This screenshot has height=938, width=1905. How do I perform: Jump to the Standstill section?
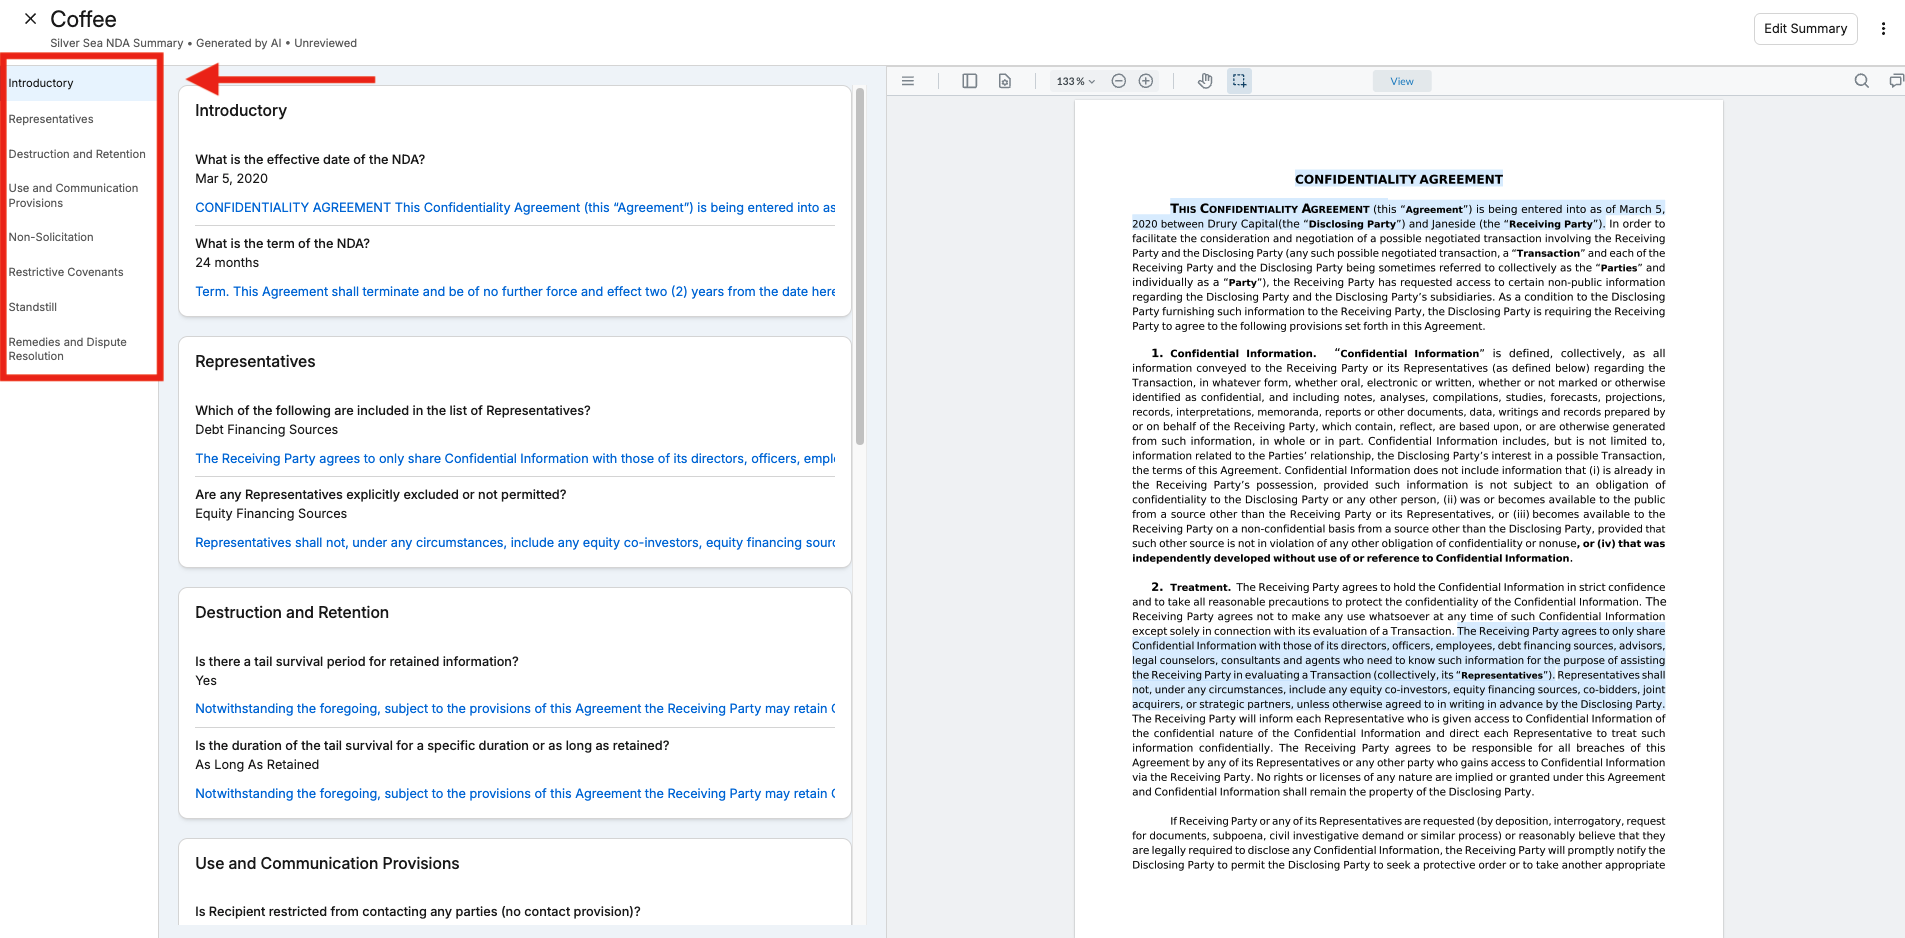33,307
